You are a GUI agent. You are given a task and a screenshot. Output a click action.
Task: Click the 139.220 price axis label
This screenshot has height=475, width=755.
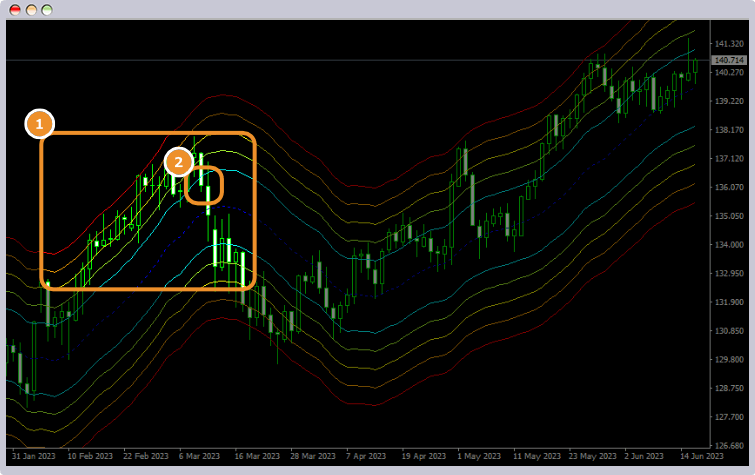(729, 101)
